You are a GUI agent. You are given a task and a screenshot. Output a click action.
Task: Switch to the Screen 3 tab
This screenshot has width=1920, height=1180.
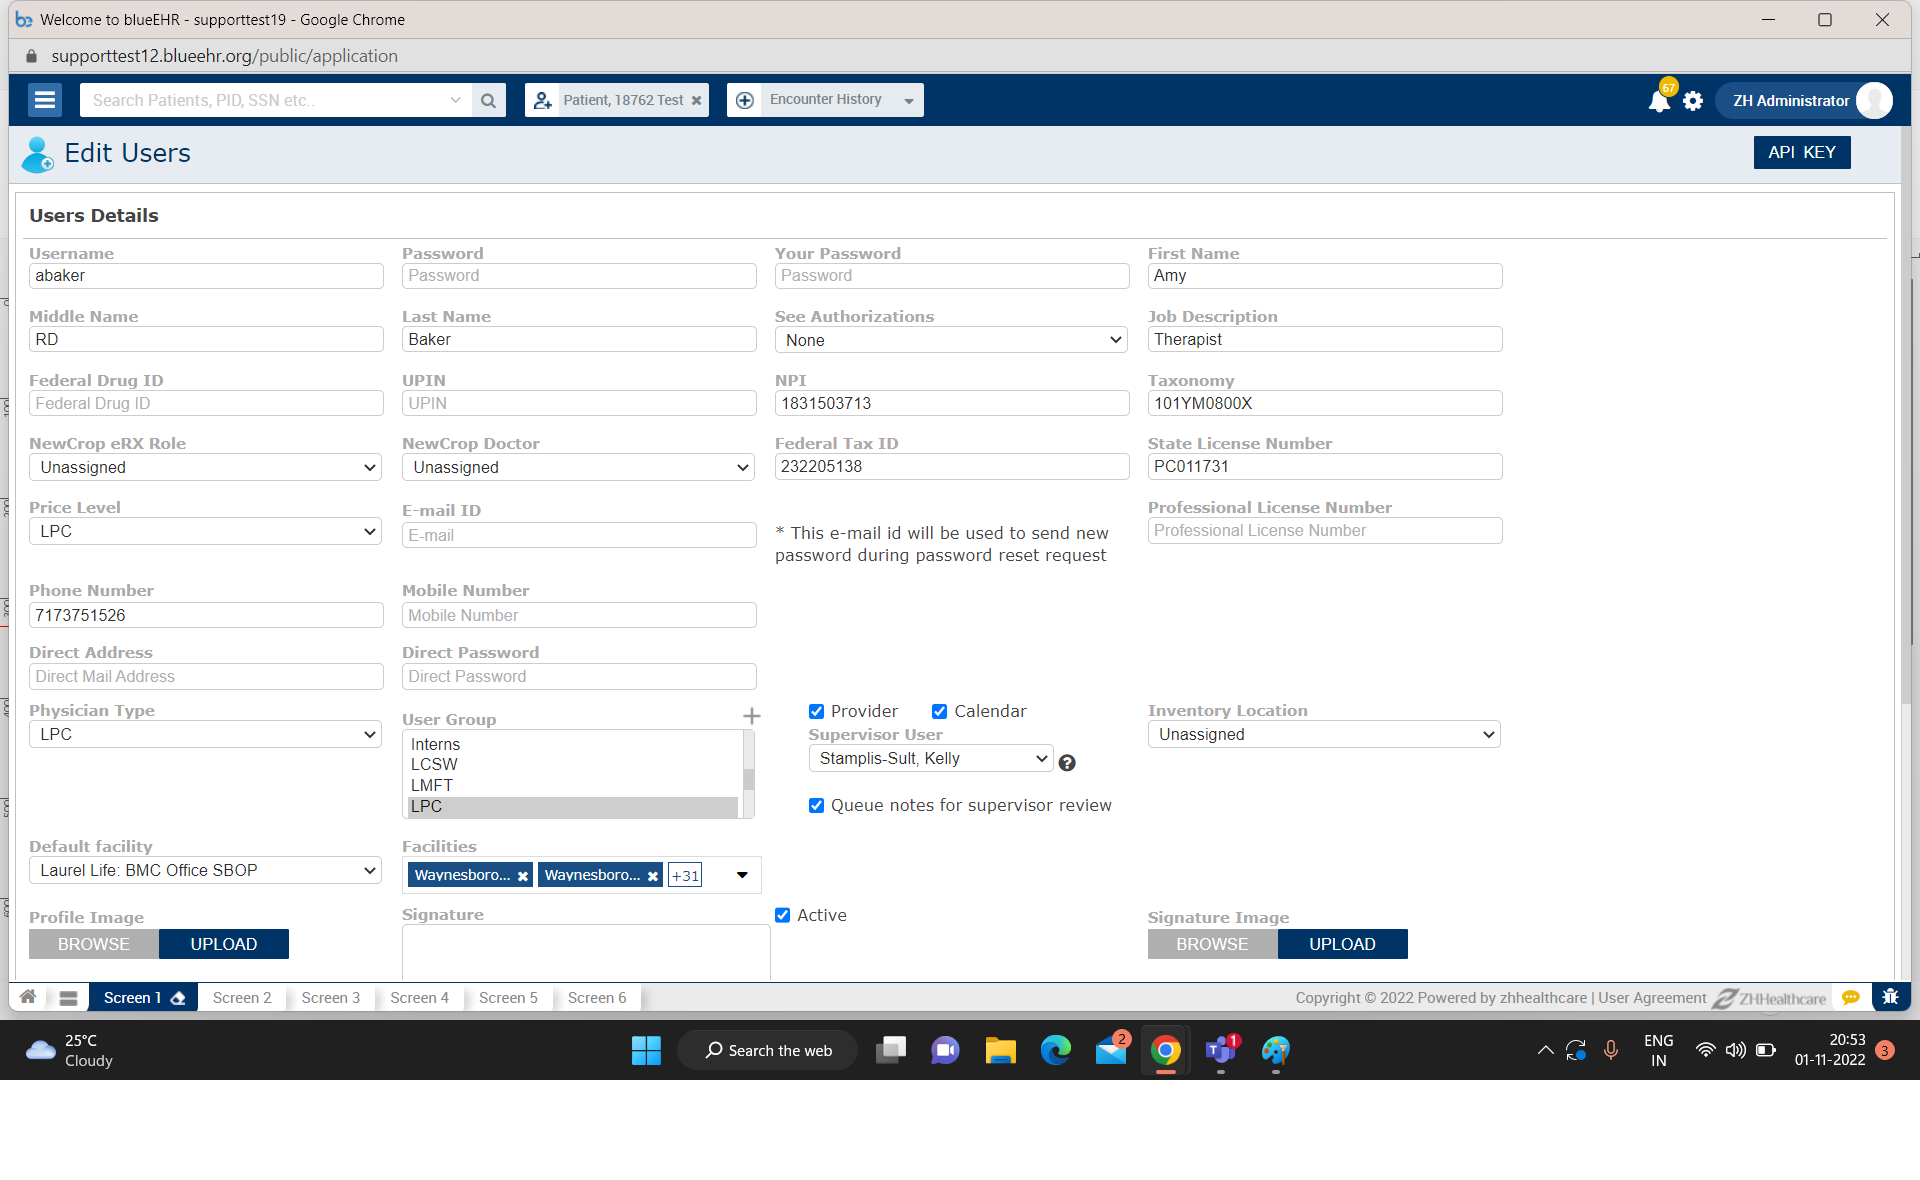point(330,997)
